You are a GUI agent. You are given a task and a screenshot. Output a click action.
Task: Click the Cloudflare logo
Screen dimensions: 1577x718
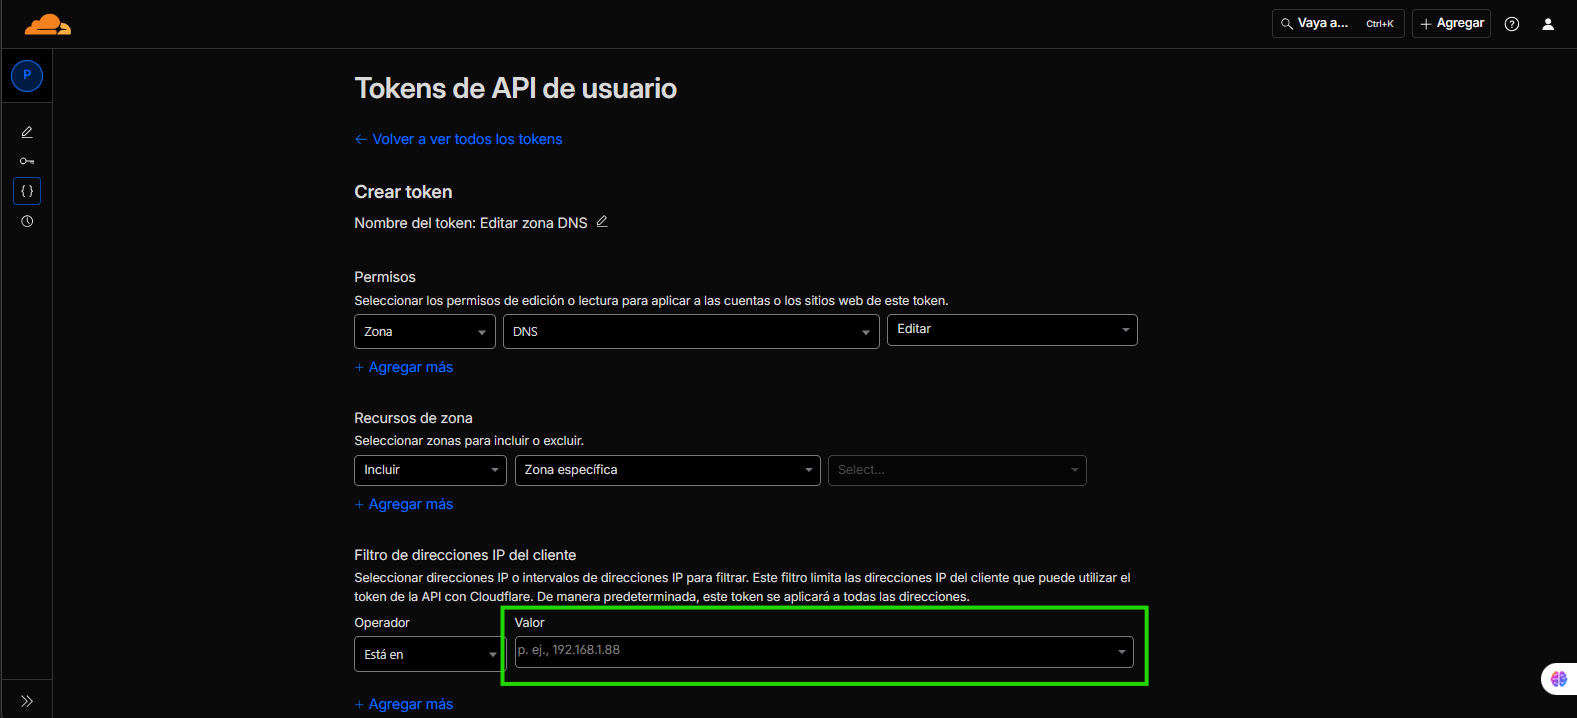(47, 25)
